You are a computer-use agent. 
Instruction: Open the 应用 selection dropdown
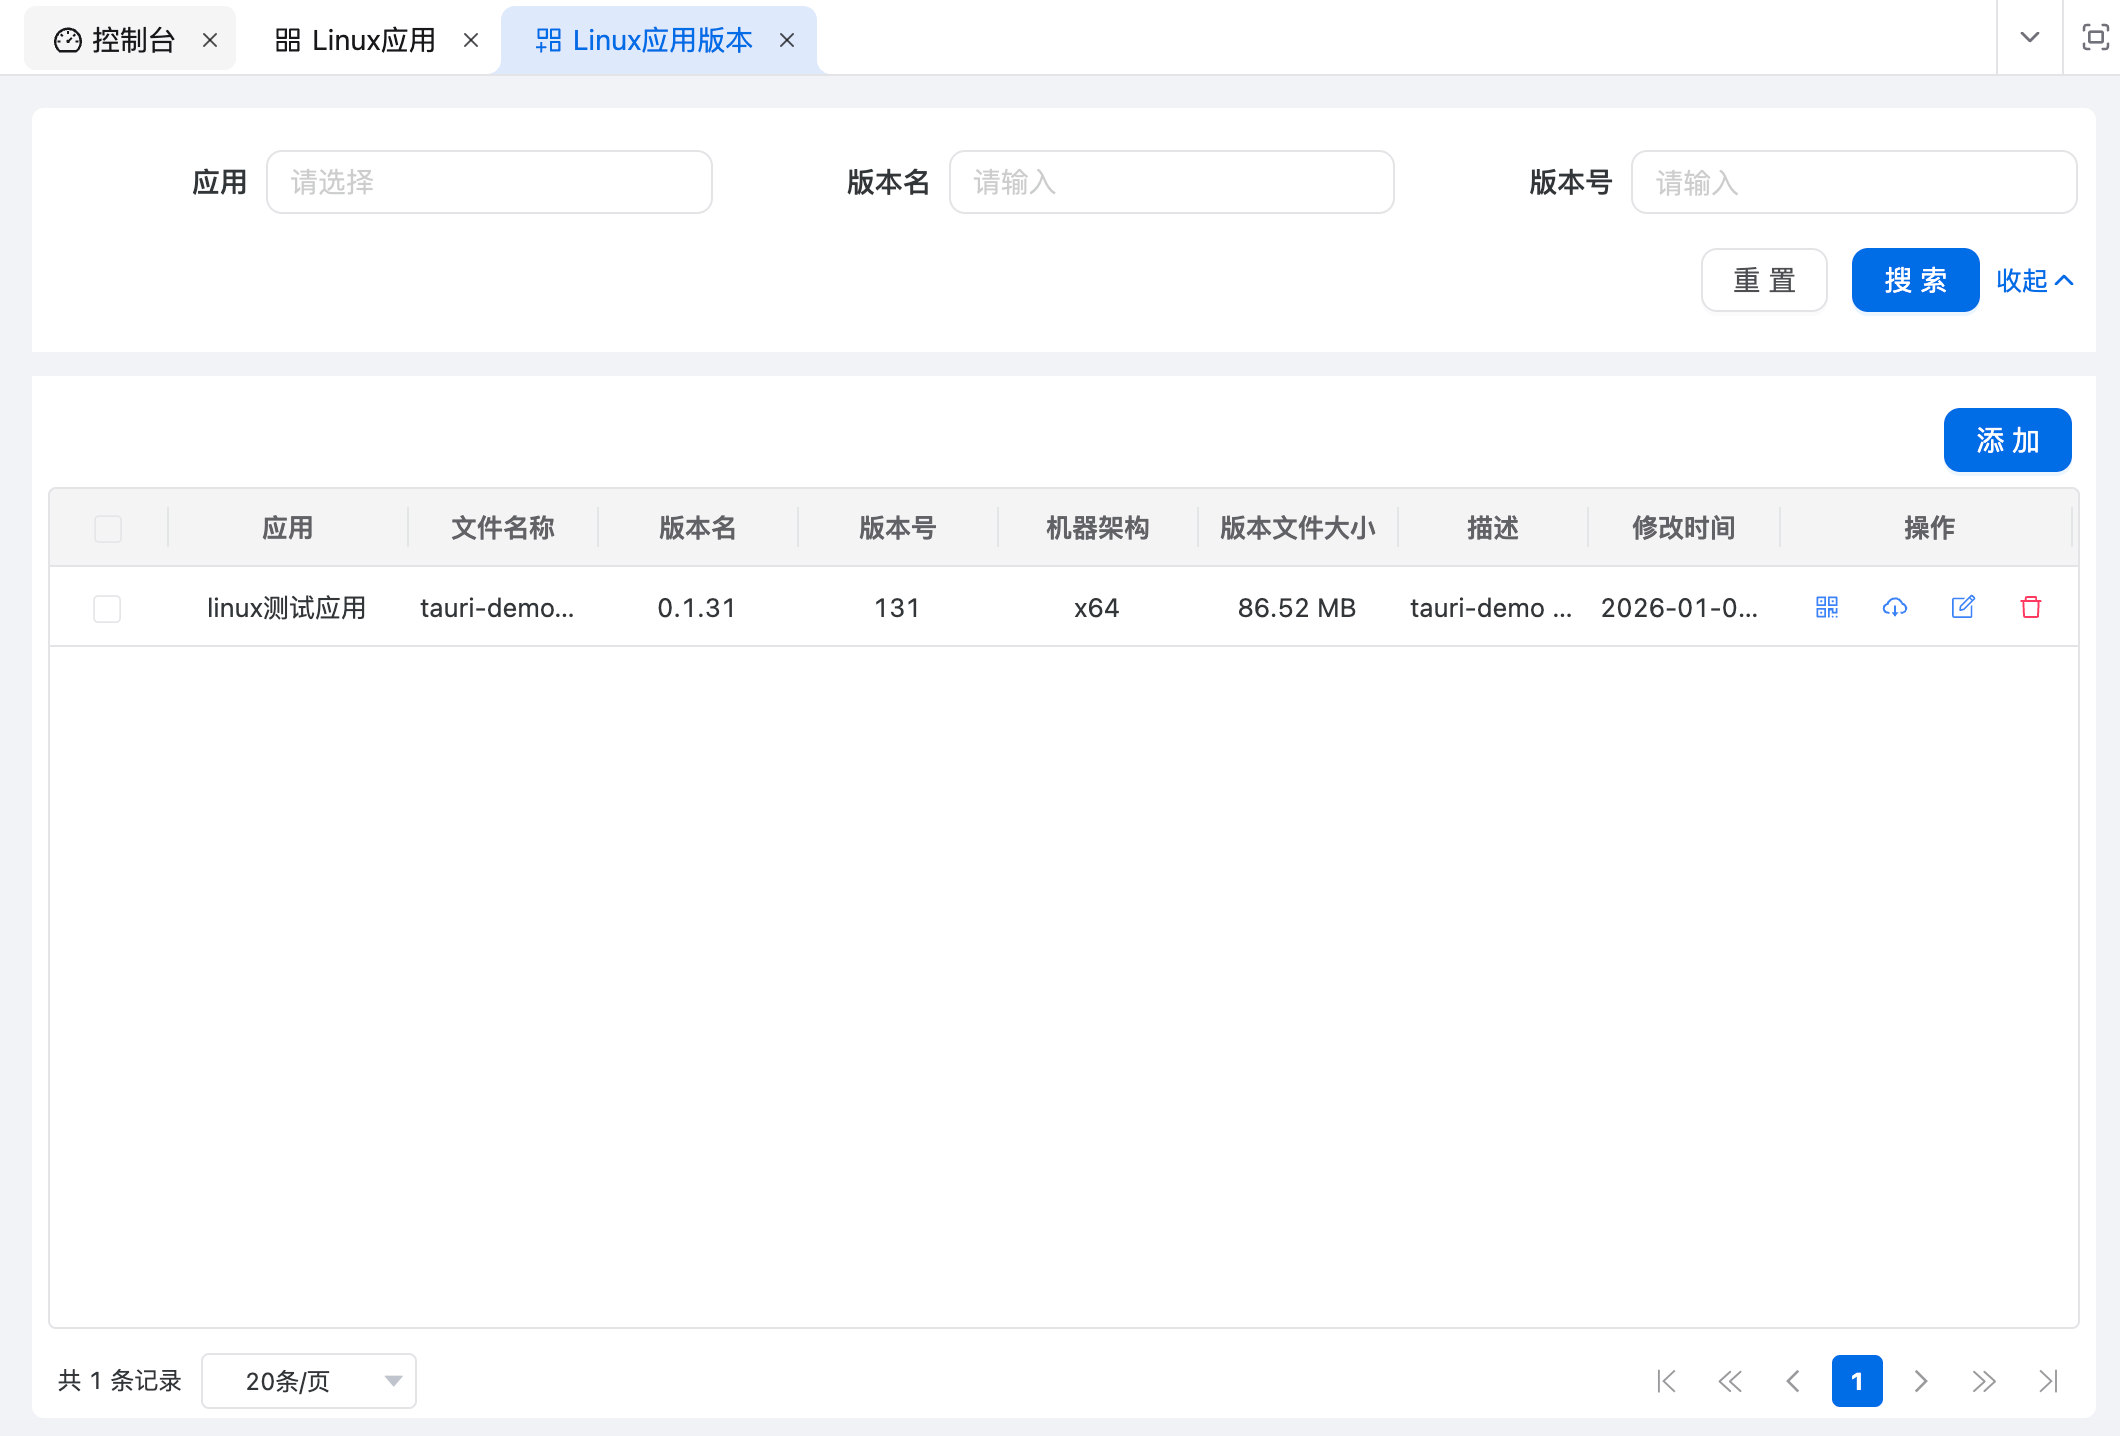(489, 182)
